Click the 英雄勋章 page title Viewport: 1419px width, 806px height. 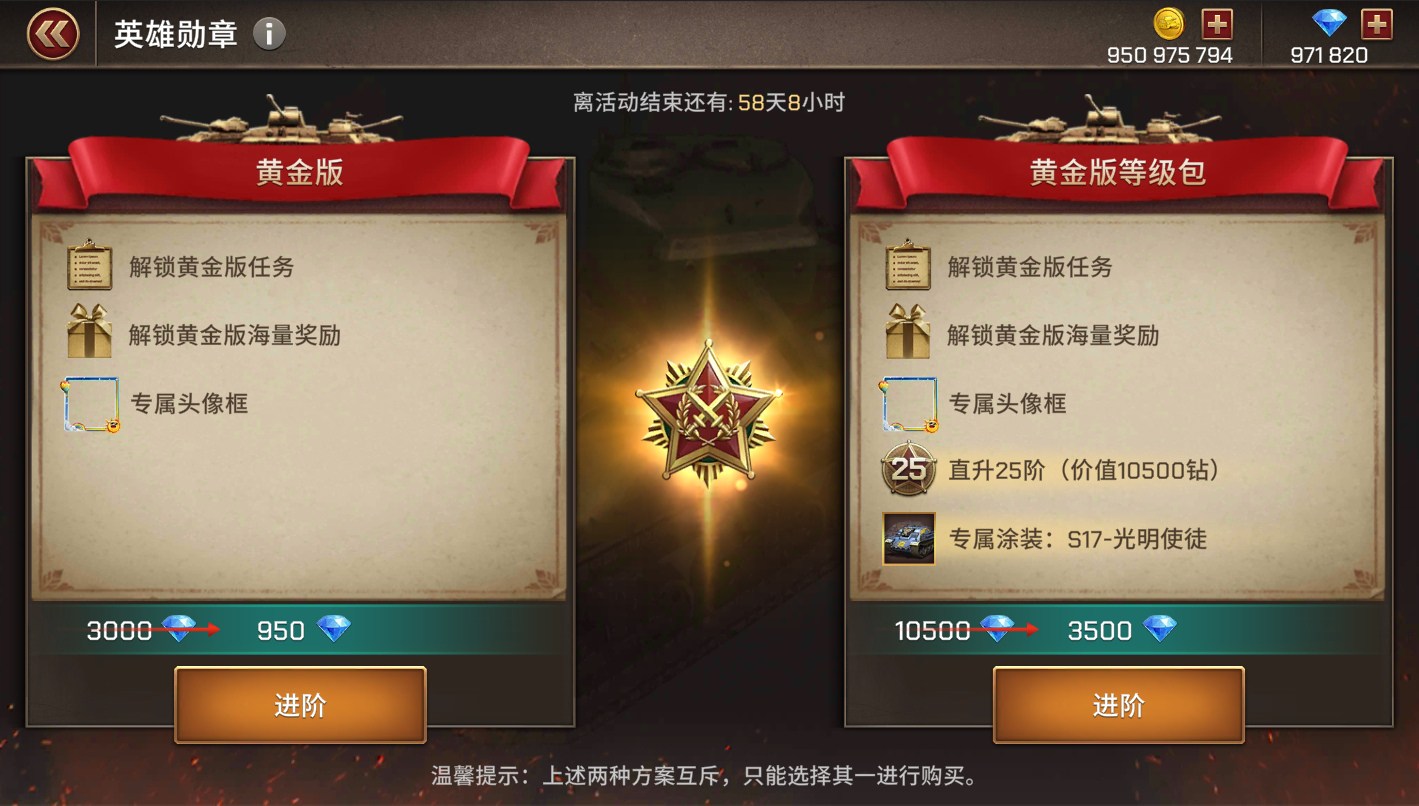[x=175, y=35]
